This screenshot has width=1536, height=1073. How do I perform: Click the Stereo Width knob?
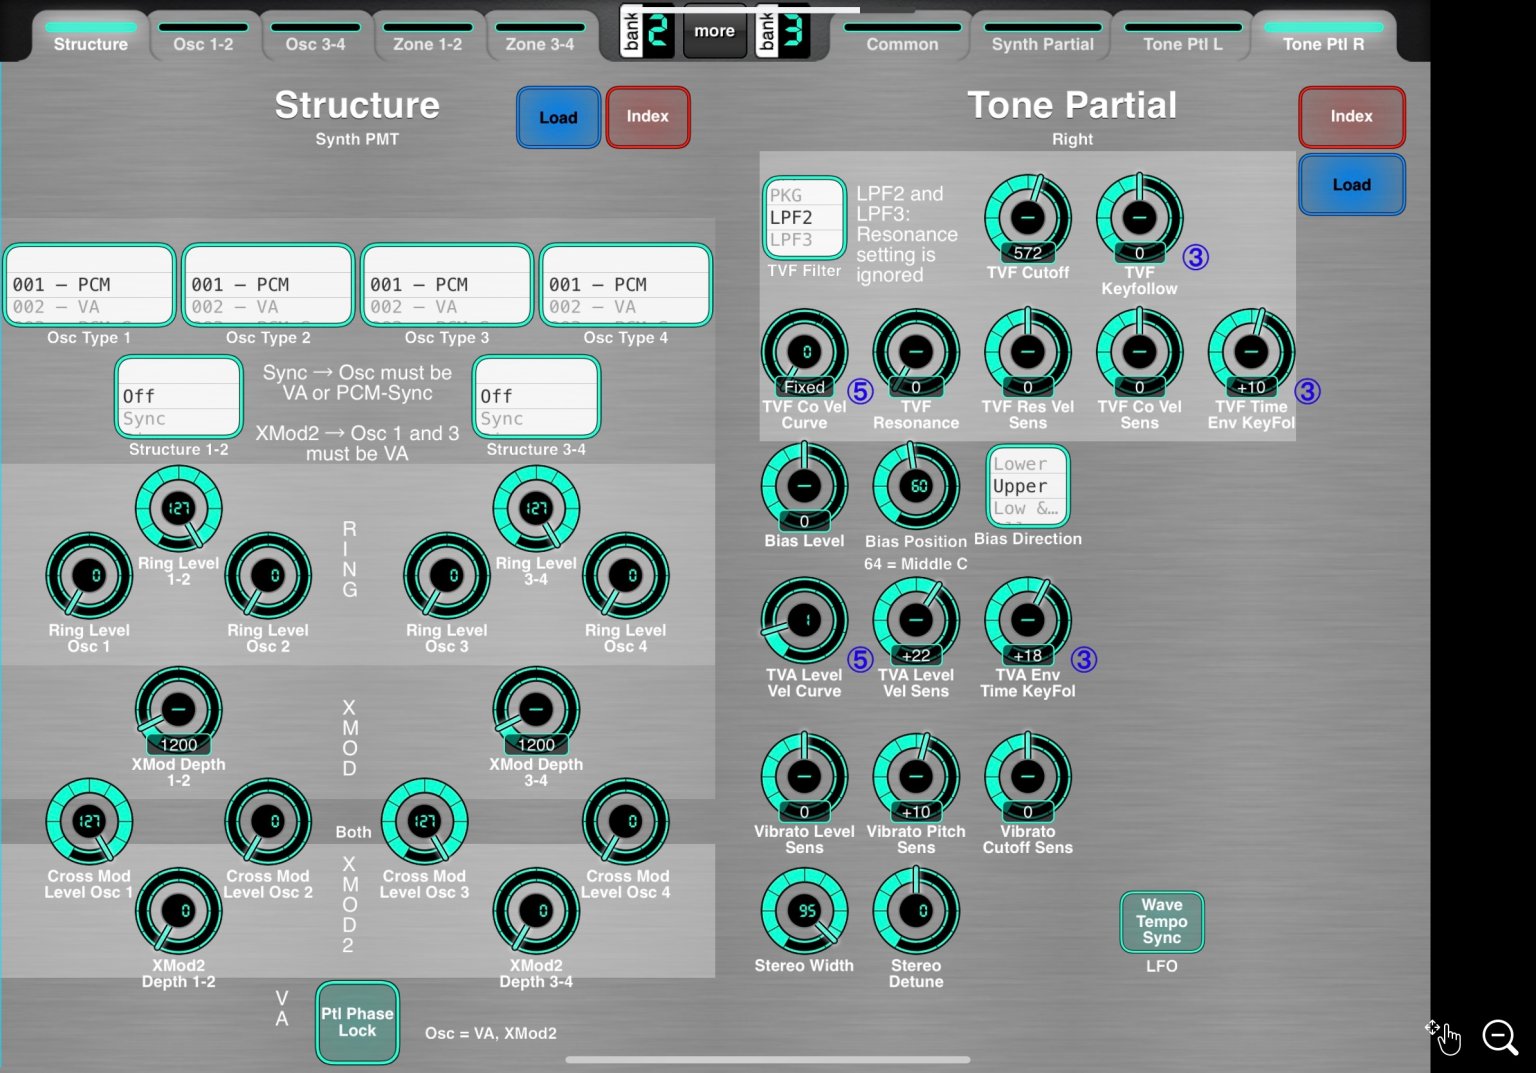click(804, 911)
